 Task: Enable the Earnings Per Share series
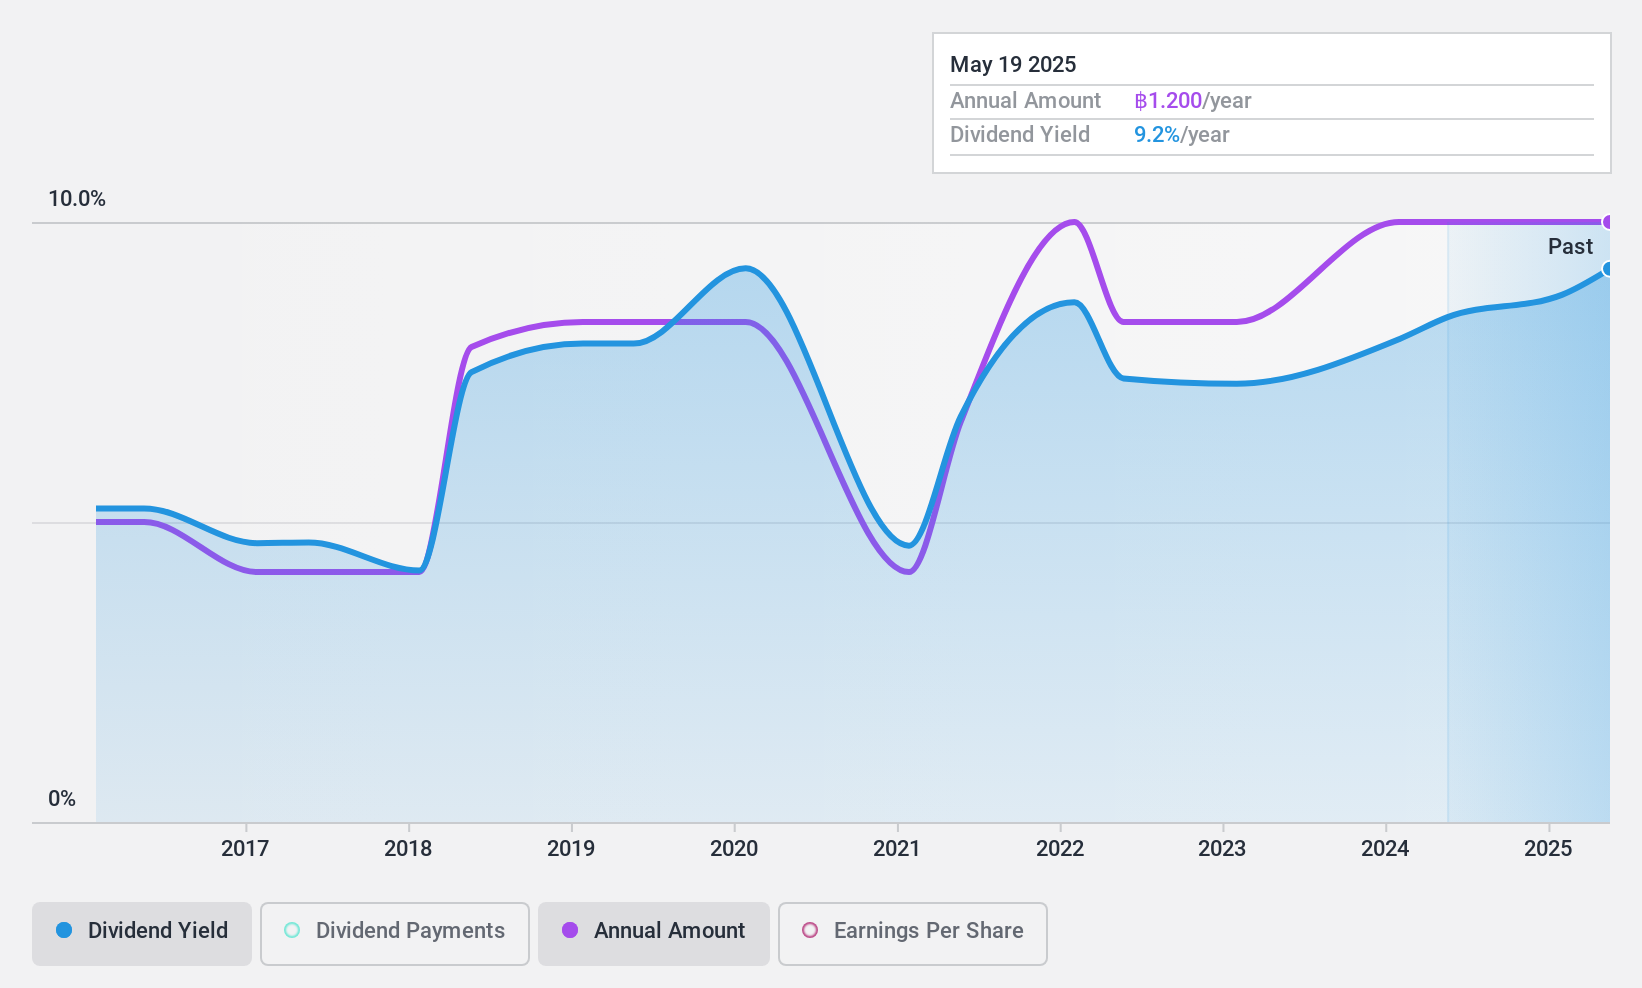point(913,934)
